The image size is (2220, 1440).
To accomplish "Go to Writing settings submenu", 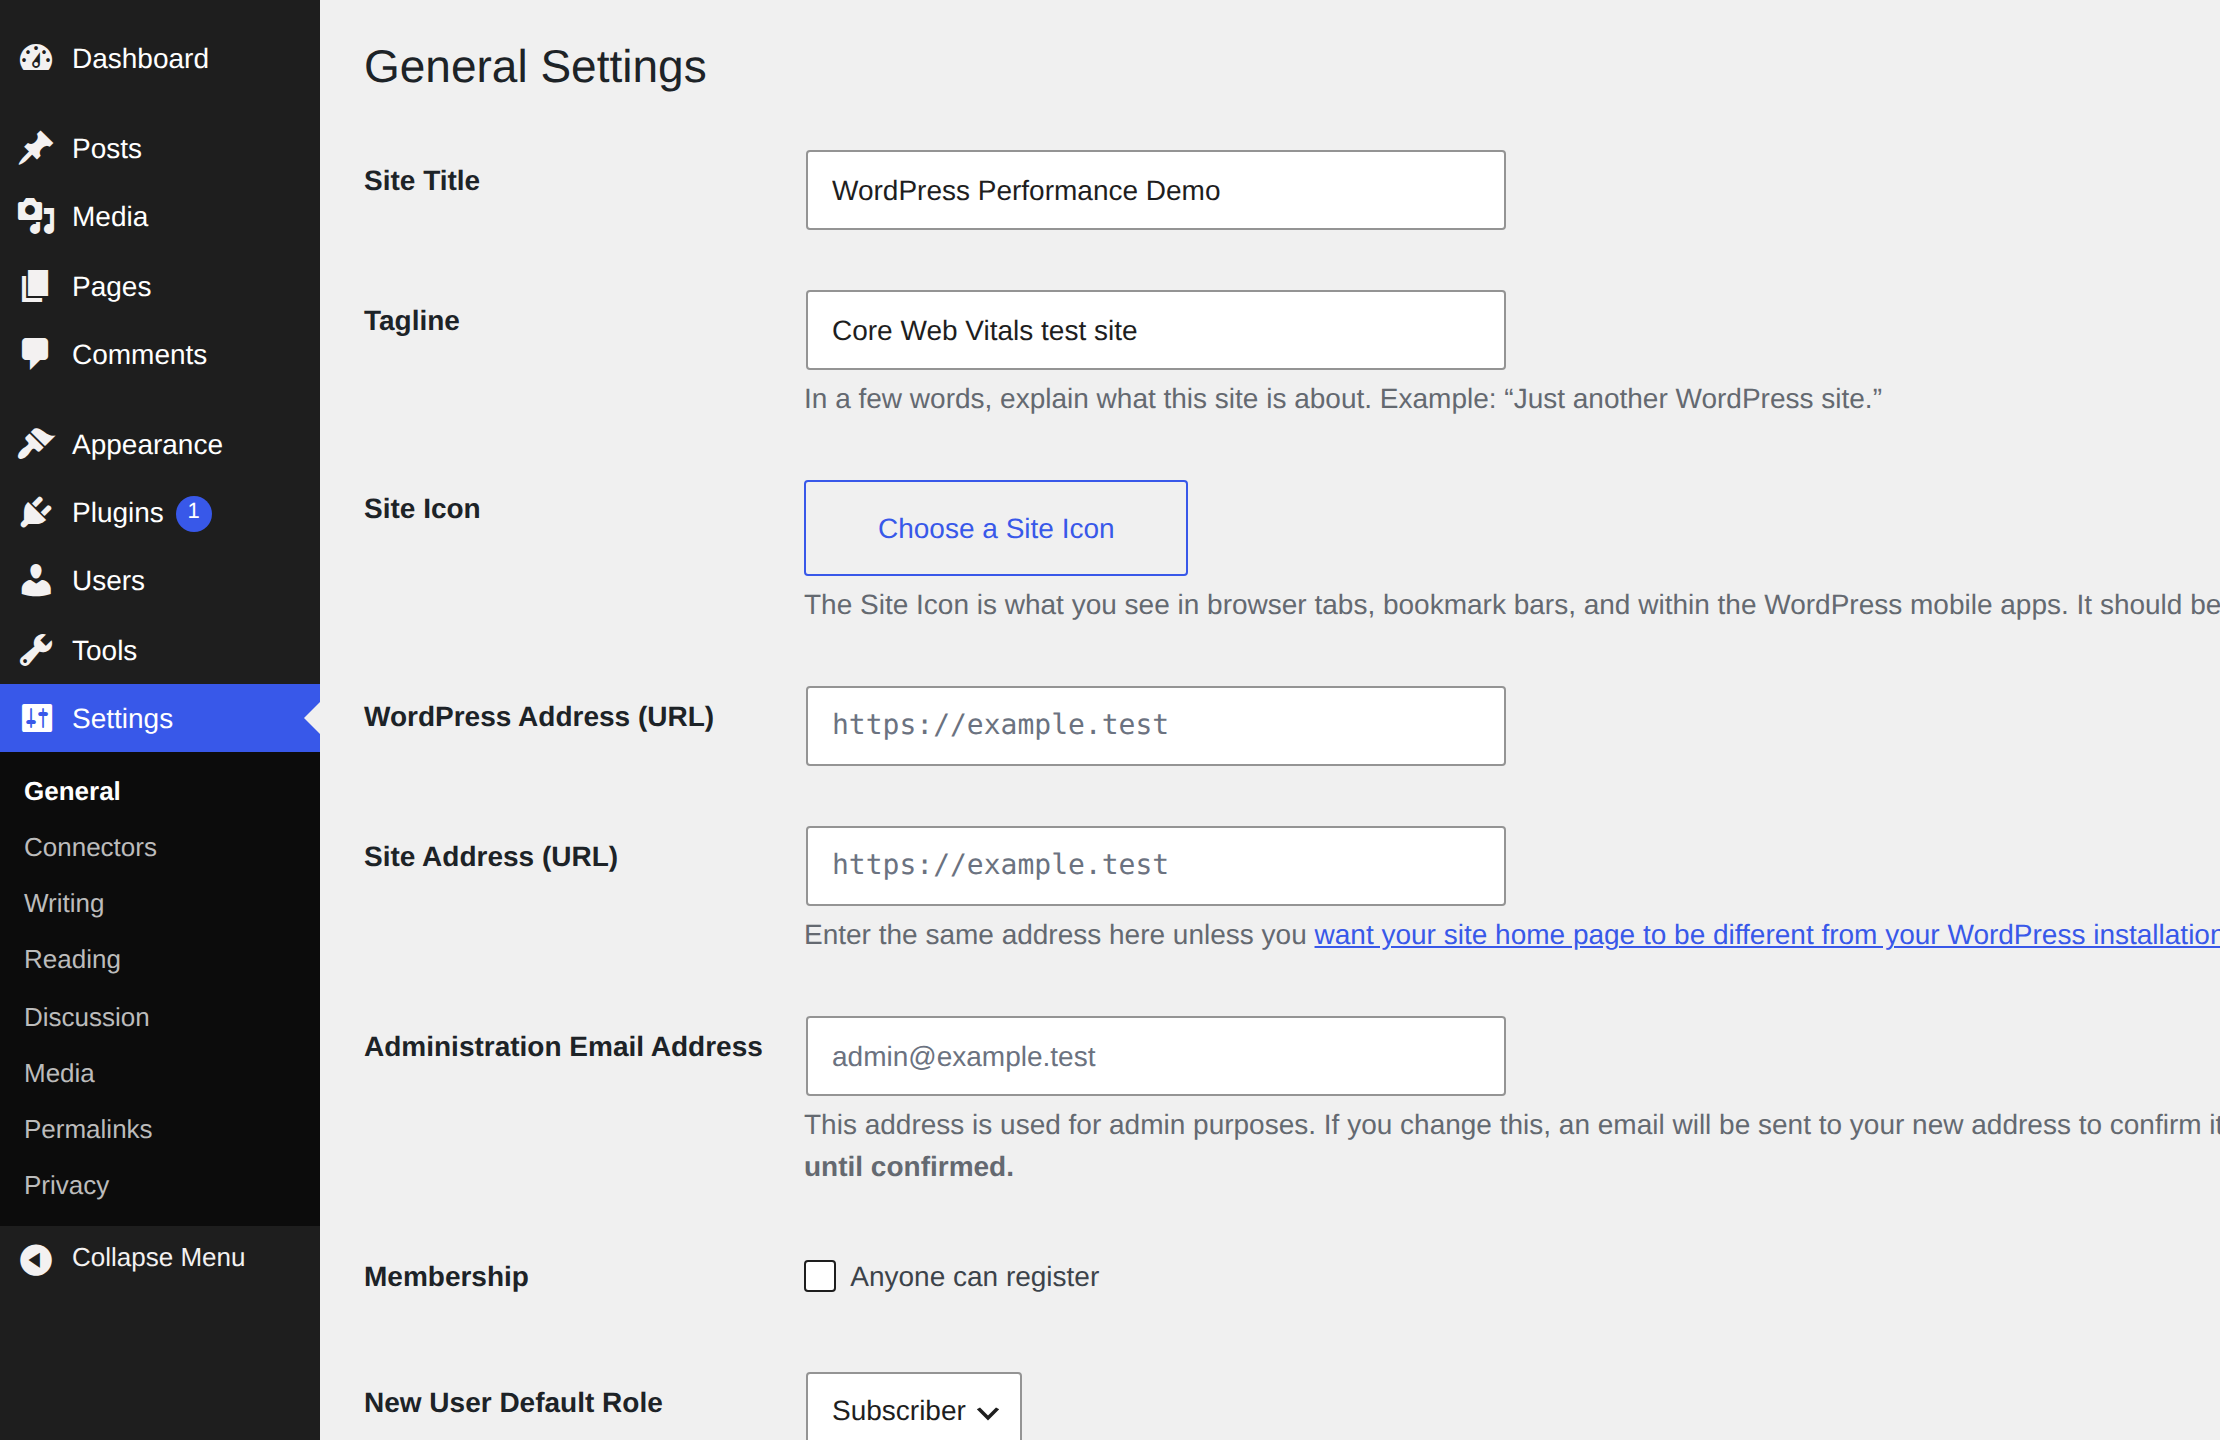I will [64, 903].
